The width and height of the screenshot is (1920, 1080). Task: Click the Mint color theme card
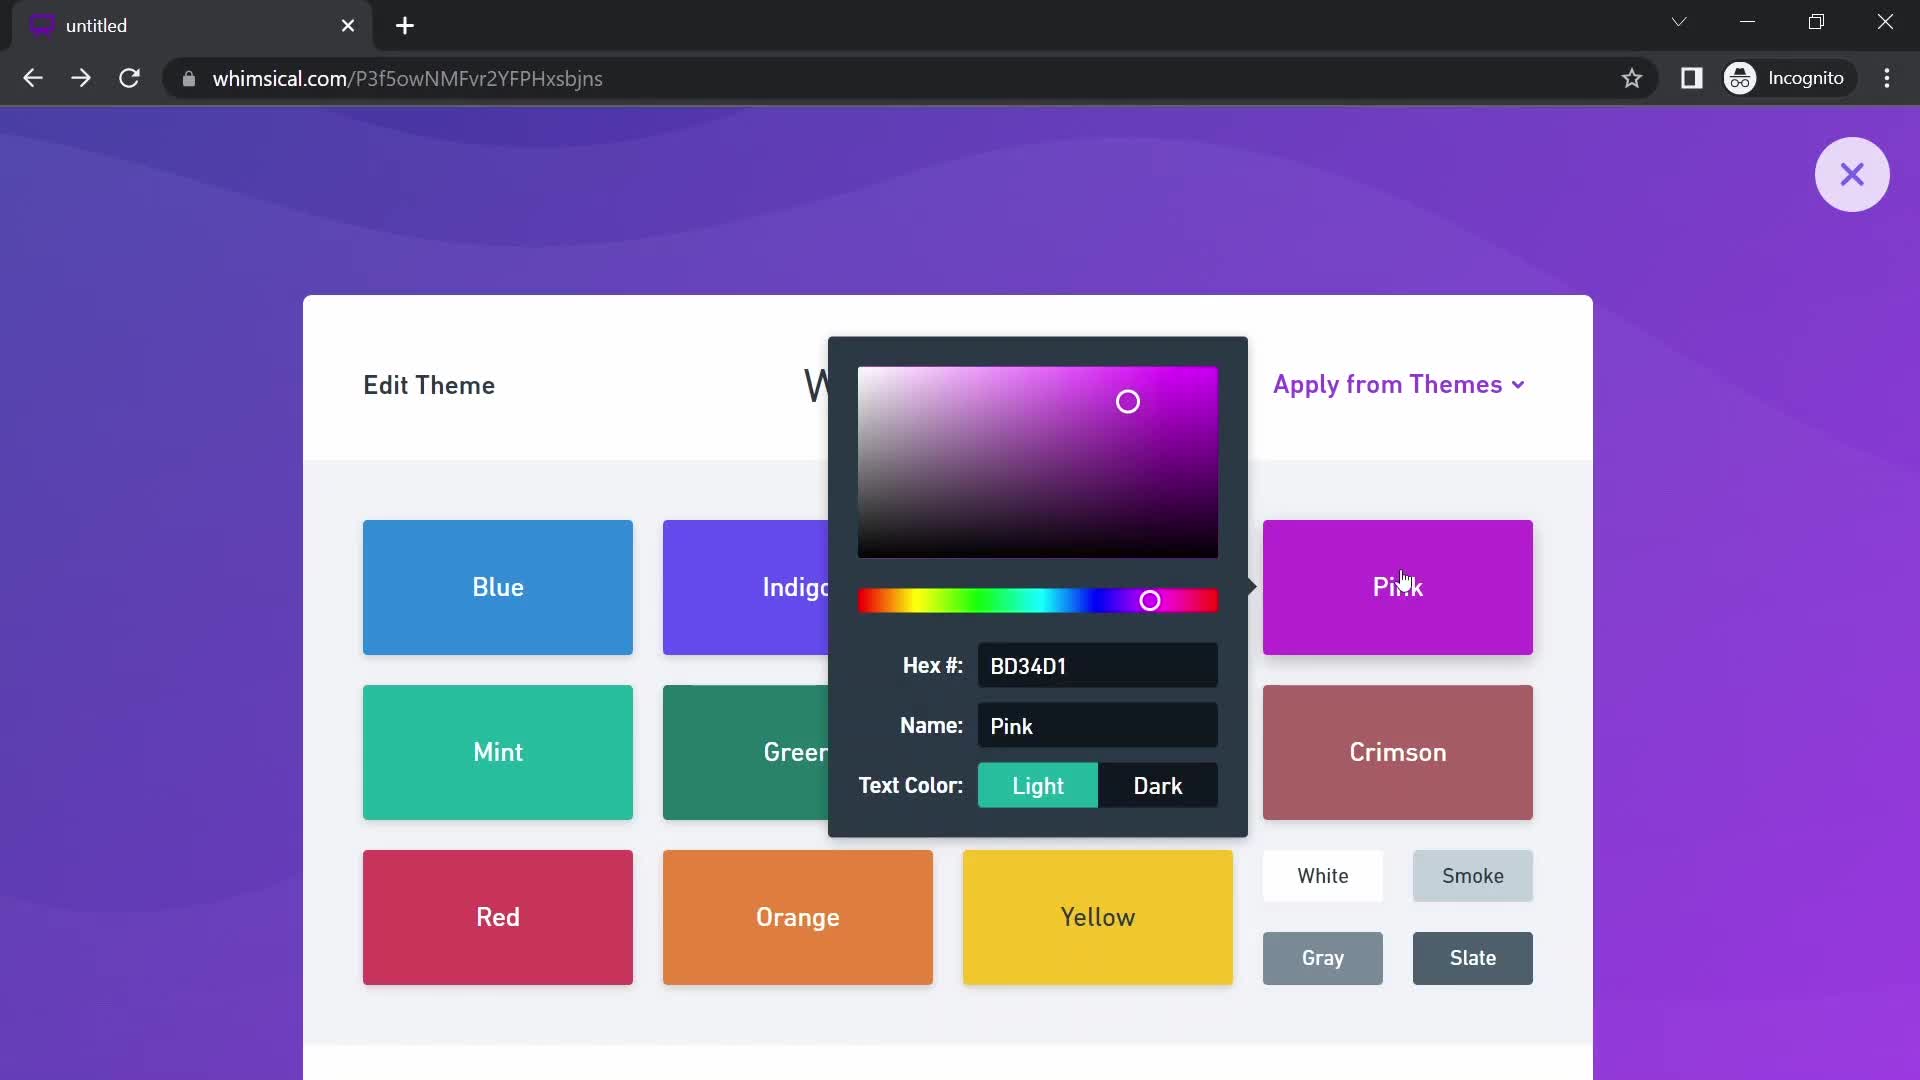point(498,752)
